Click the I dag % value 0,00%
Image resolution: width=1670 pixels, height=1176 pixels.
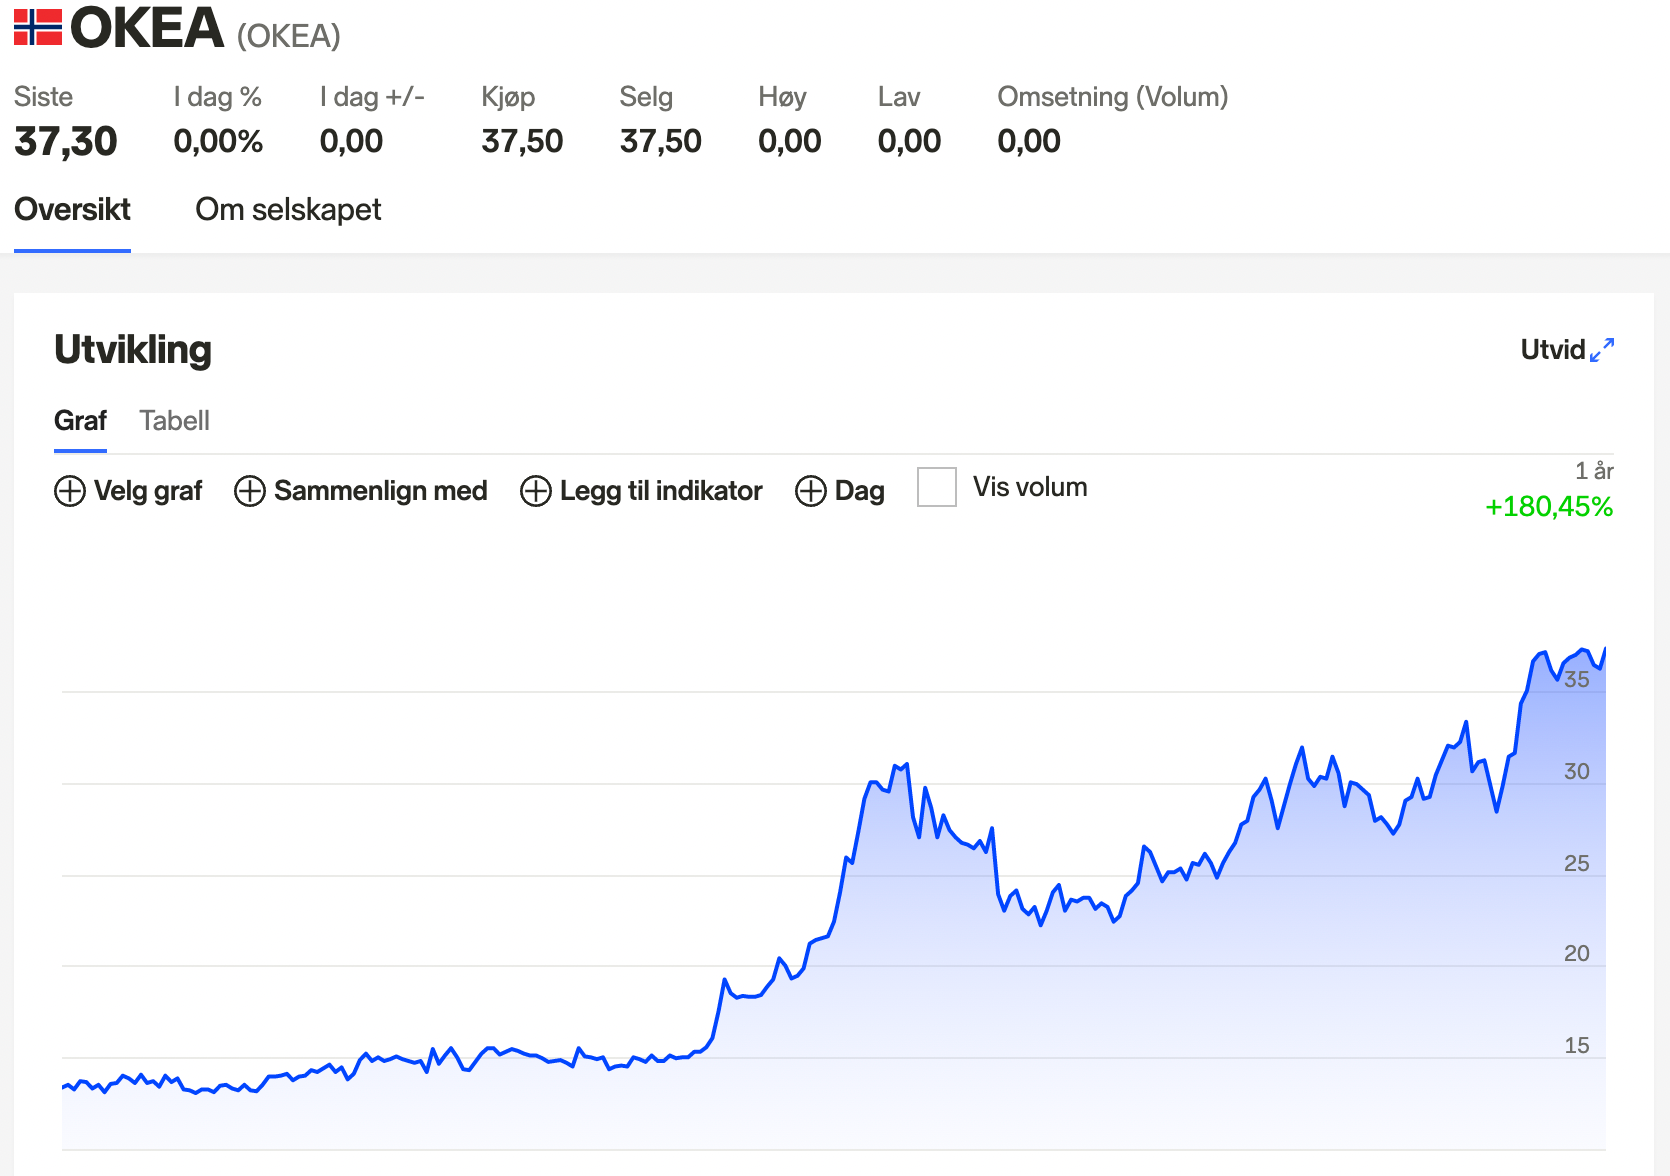pyautogui.click(x=218, y=142)
